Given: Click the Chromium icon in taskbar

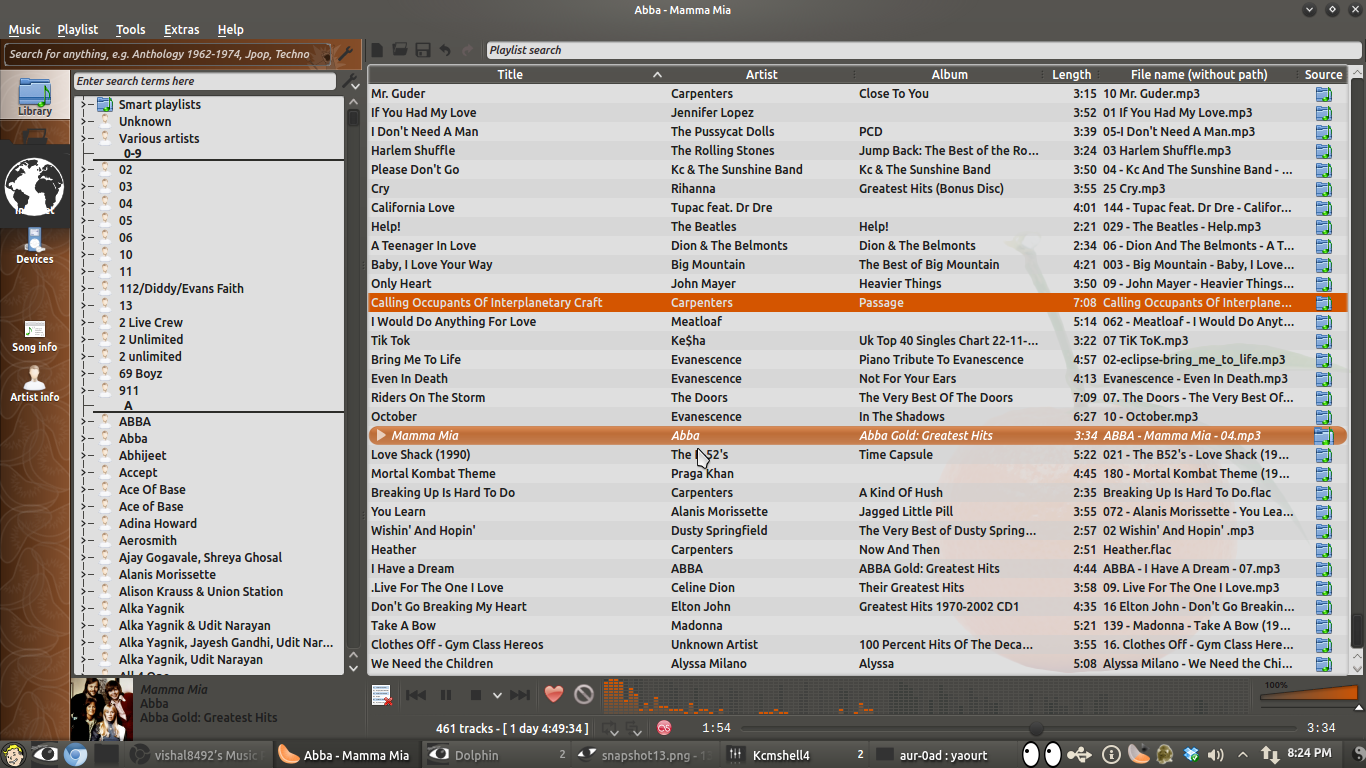Looking at the screenshot, I should tap(75, 755).
